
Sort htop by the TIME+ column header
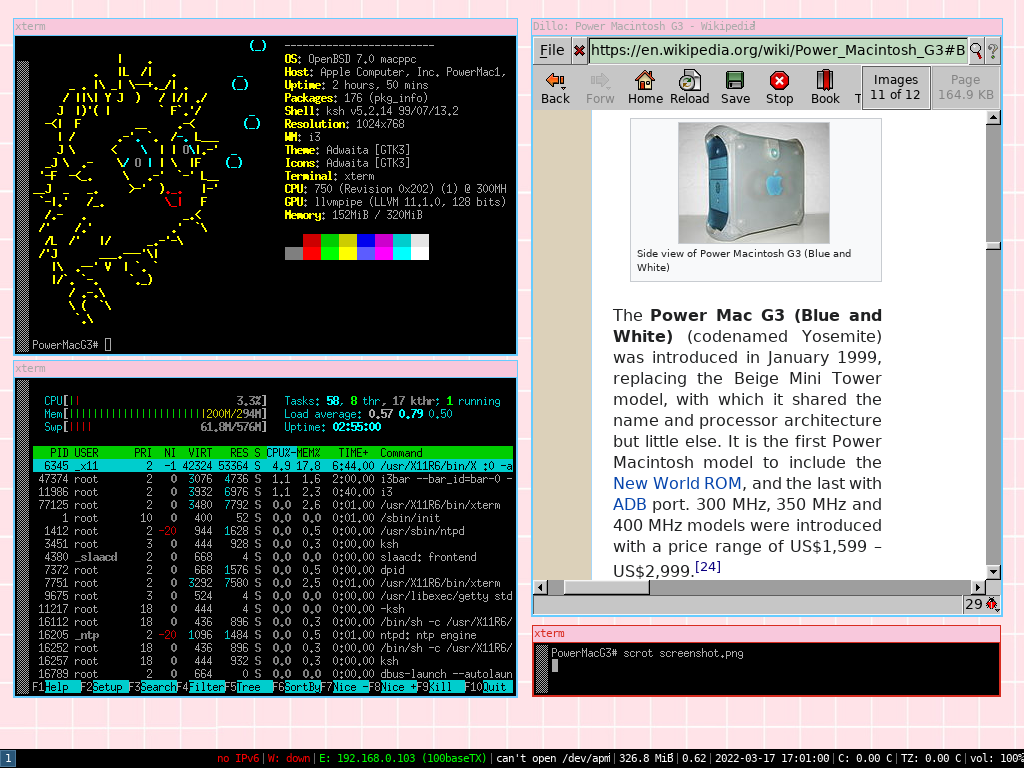353,453
